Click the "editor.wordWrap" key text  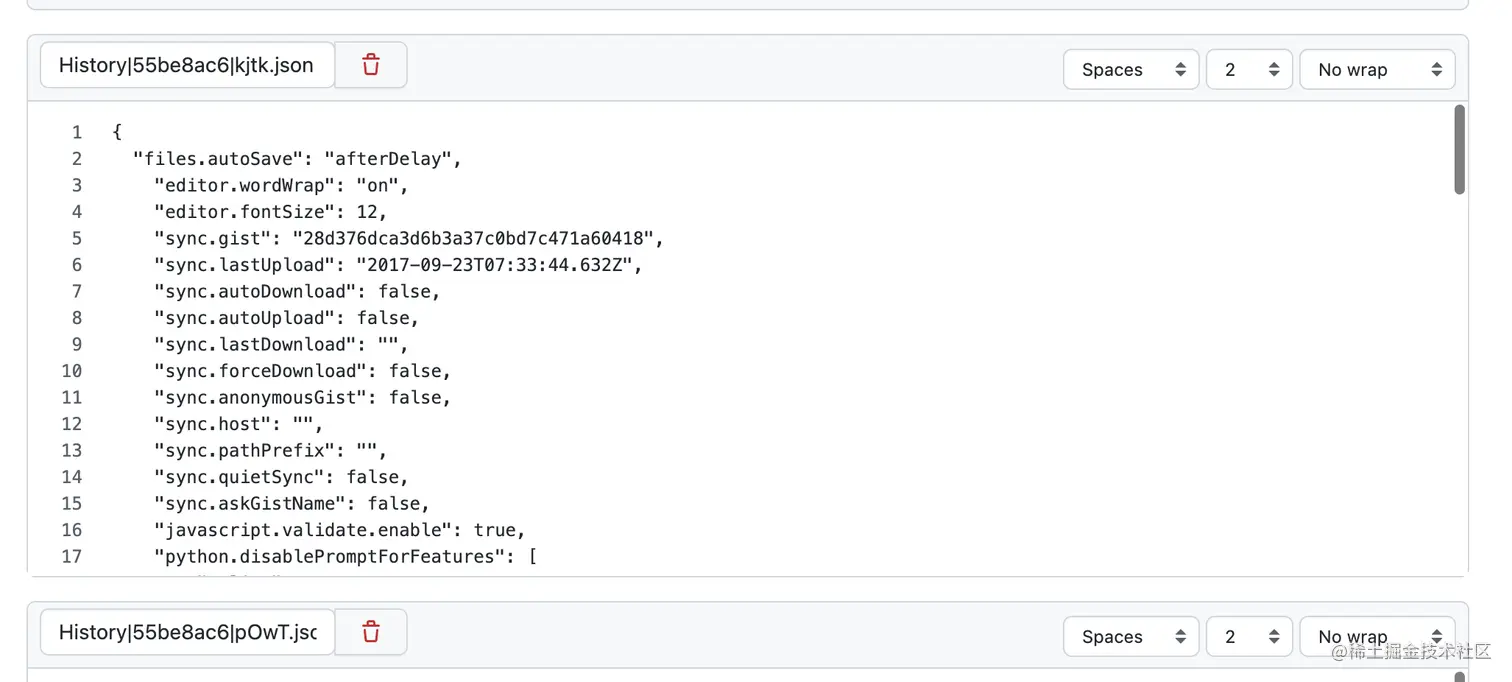click(239, 185)
